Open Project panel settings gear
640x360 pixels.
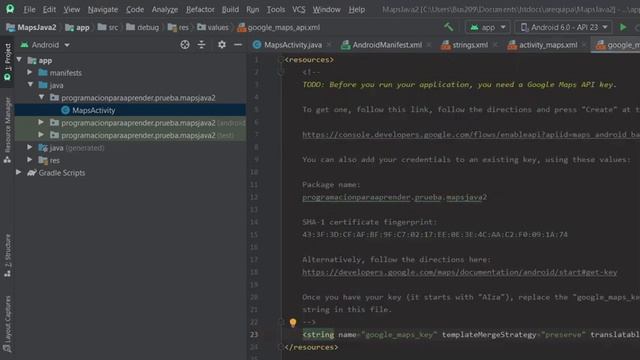tap(222, 44)
